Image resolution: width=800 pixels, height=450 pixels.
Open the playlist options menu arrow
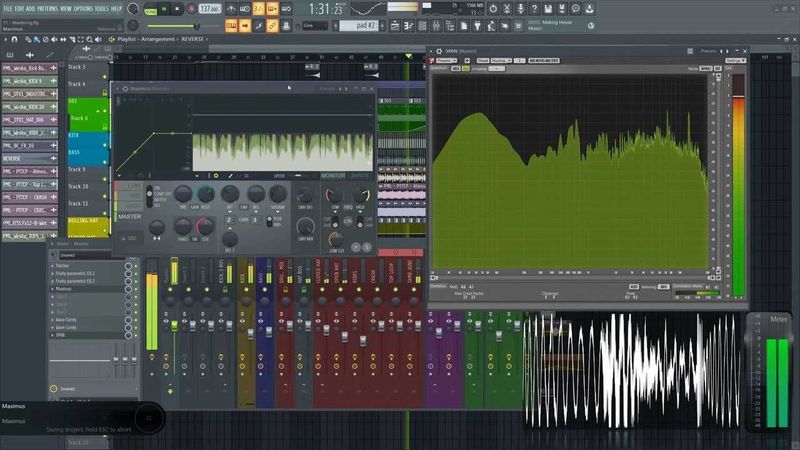pos(6,39)
